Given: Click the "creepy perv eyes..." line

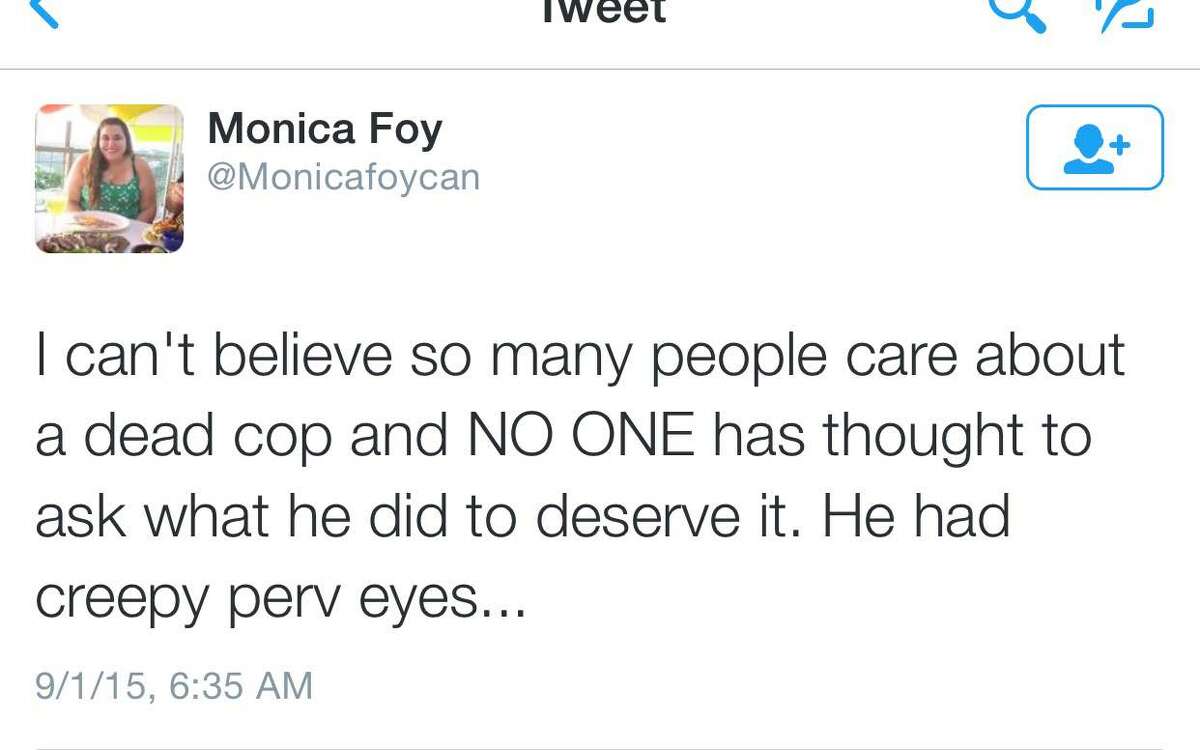Looking at the screenshot, I should 280,597.
